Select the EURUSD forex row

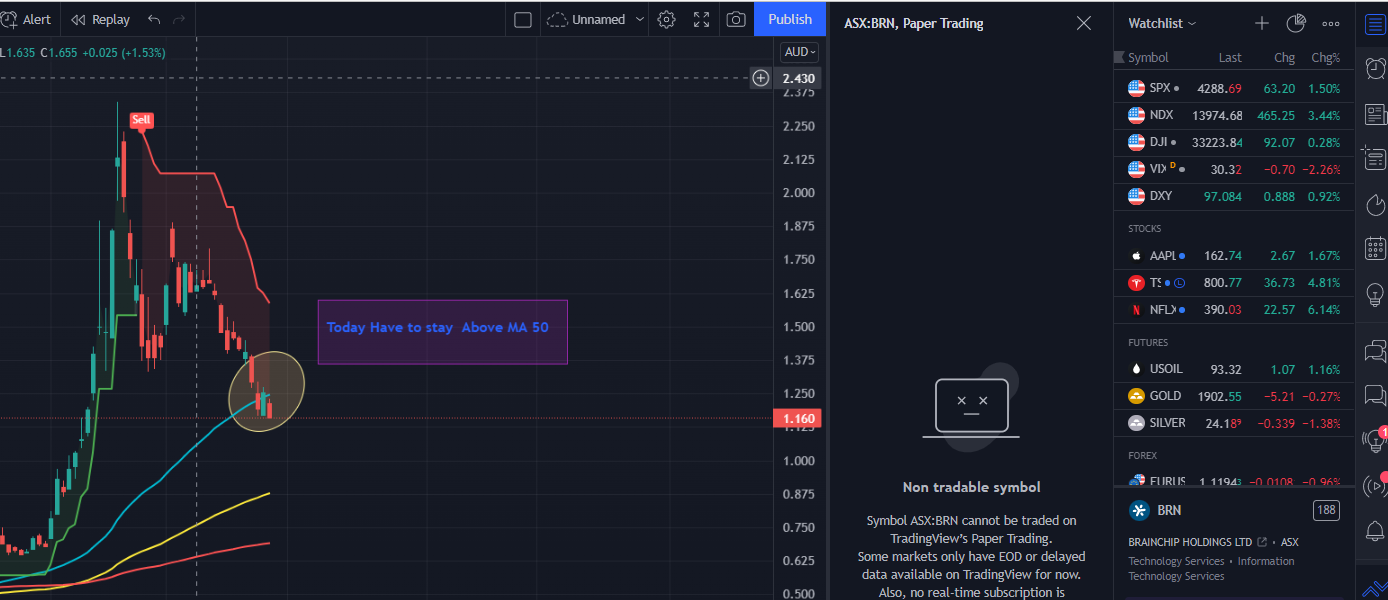point(1234,480)
